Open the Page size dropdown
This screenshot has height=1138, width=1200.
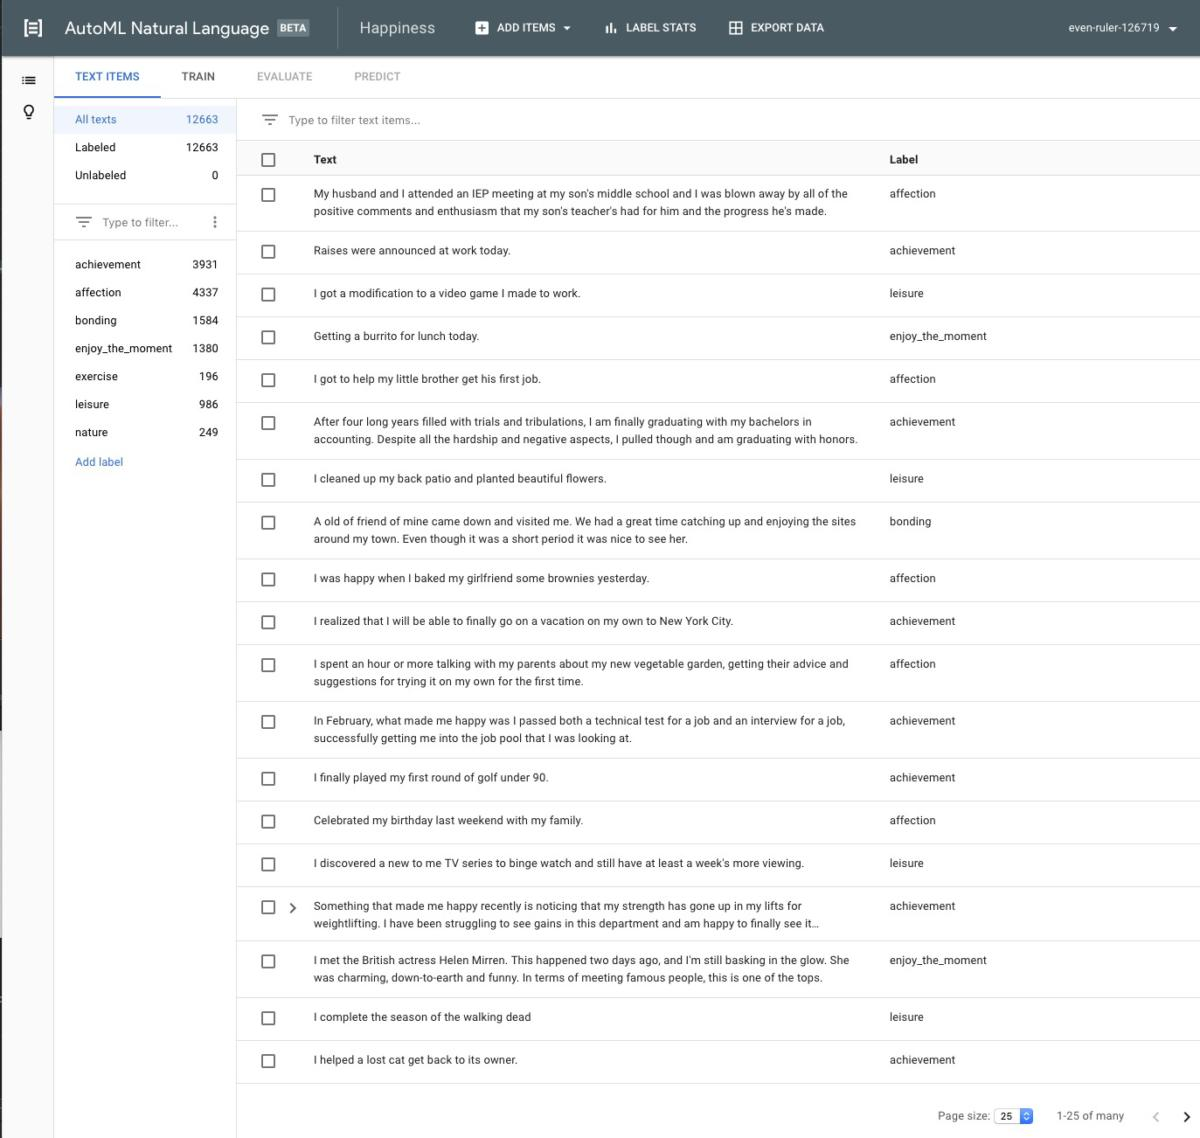1013,1116
